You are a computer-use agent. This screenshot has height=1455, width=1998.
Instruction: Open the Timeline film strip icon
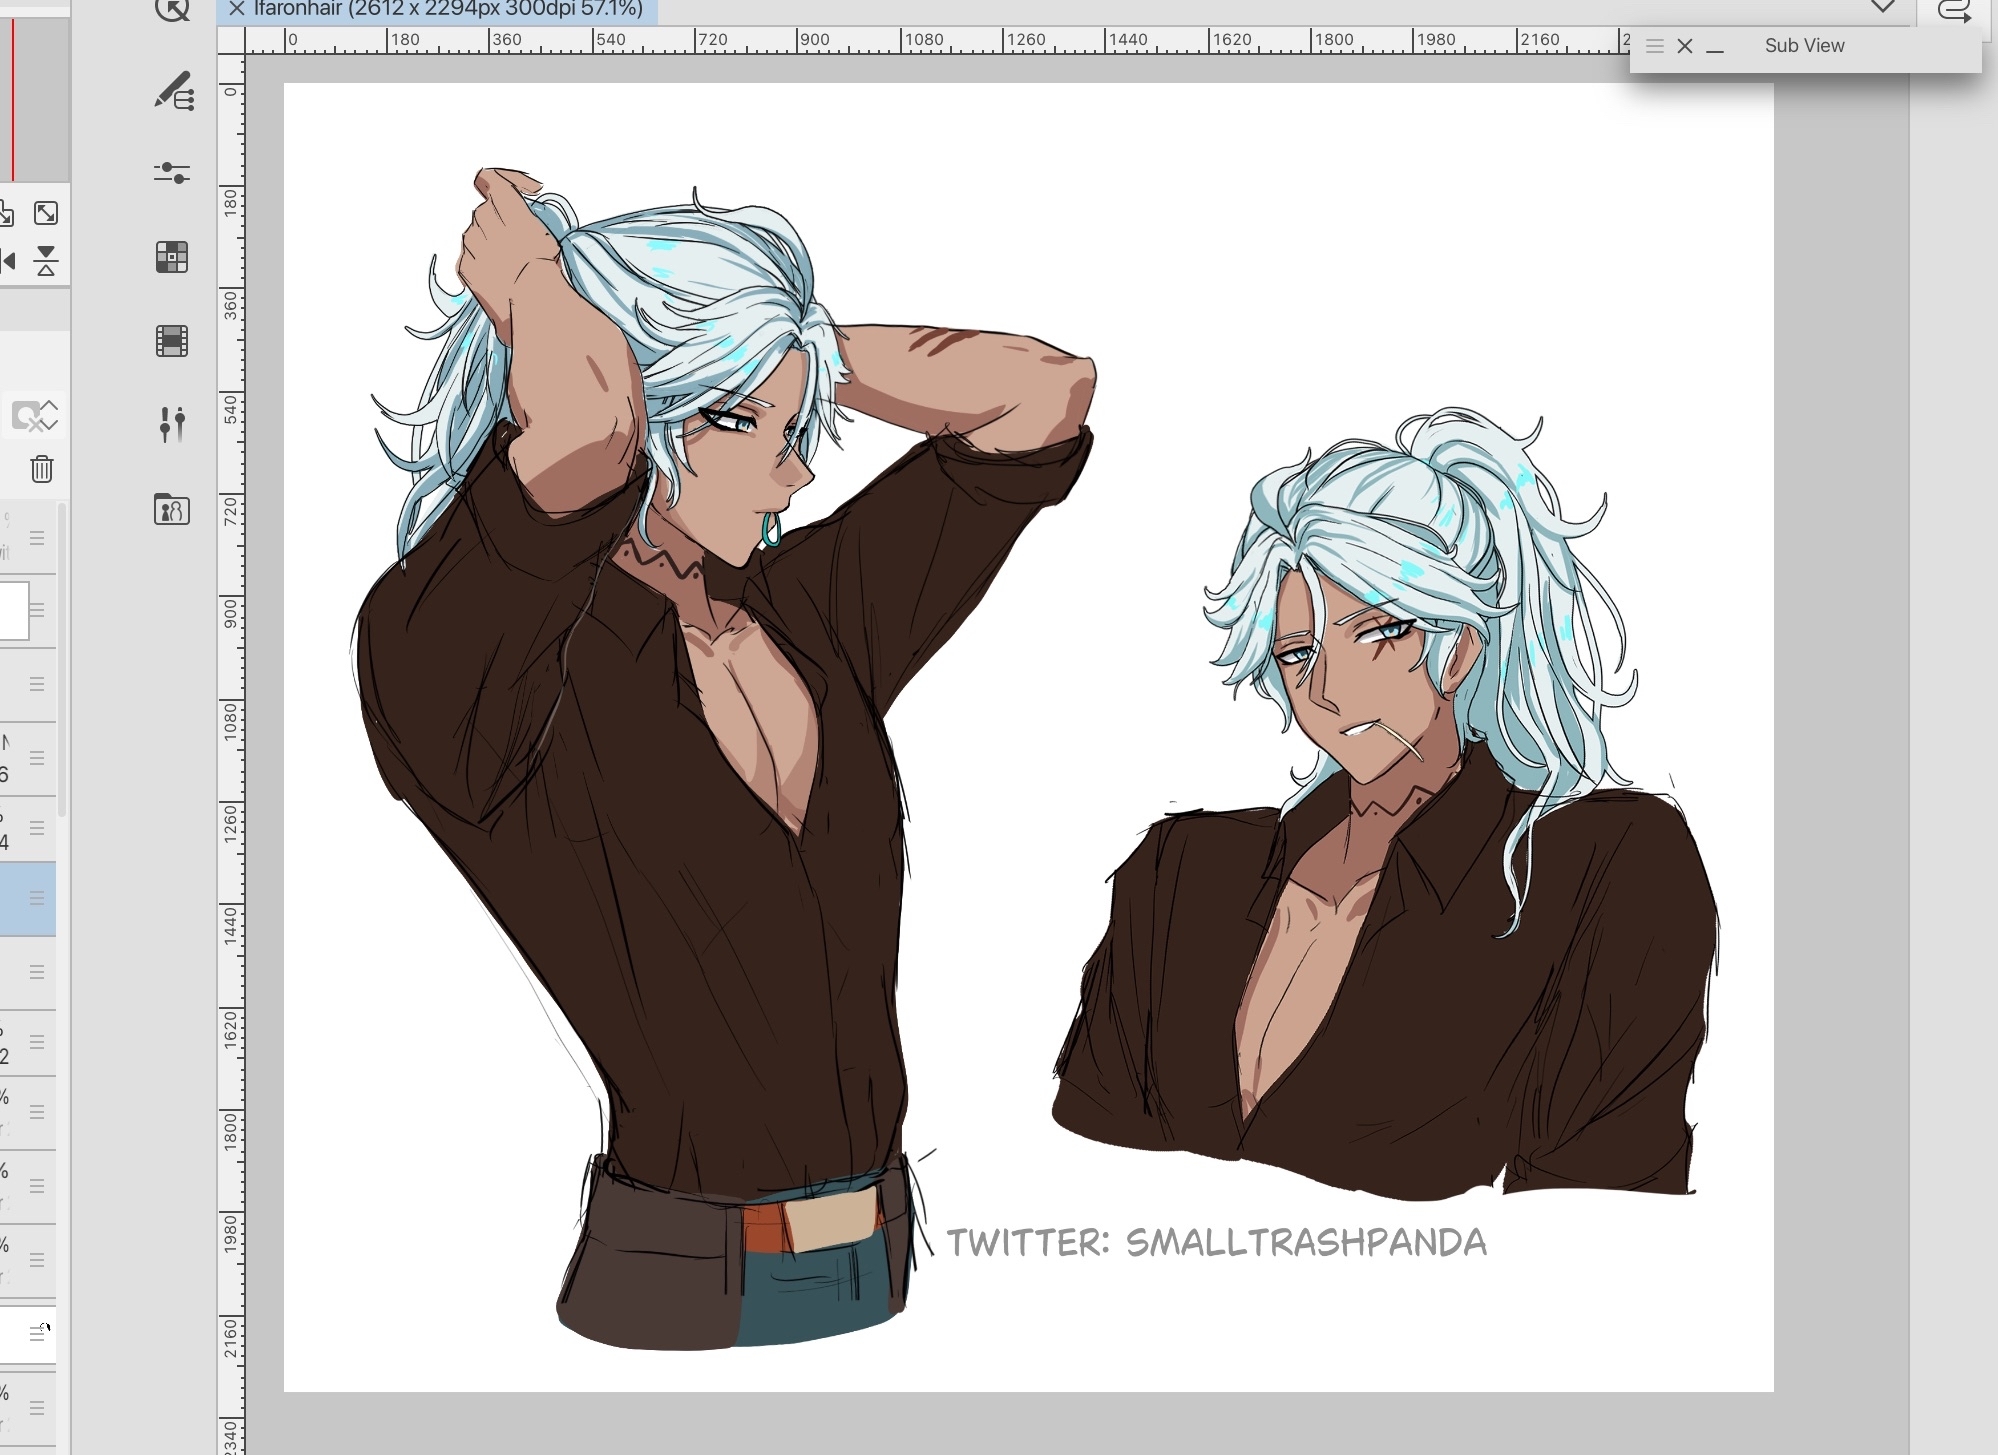click(172, 341)
